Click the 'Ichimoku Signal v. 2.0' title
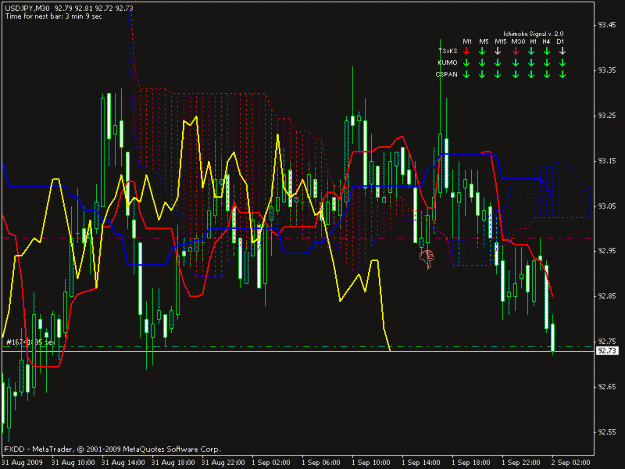The width and height of the screenshot is (625, 469). point(533,34)
